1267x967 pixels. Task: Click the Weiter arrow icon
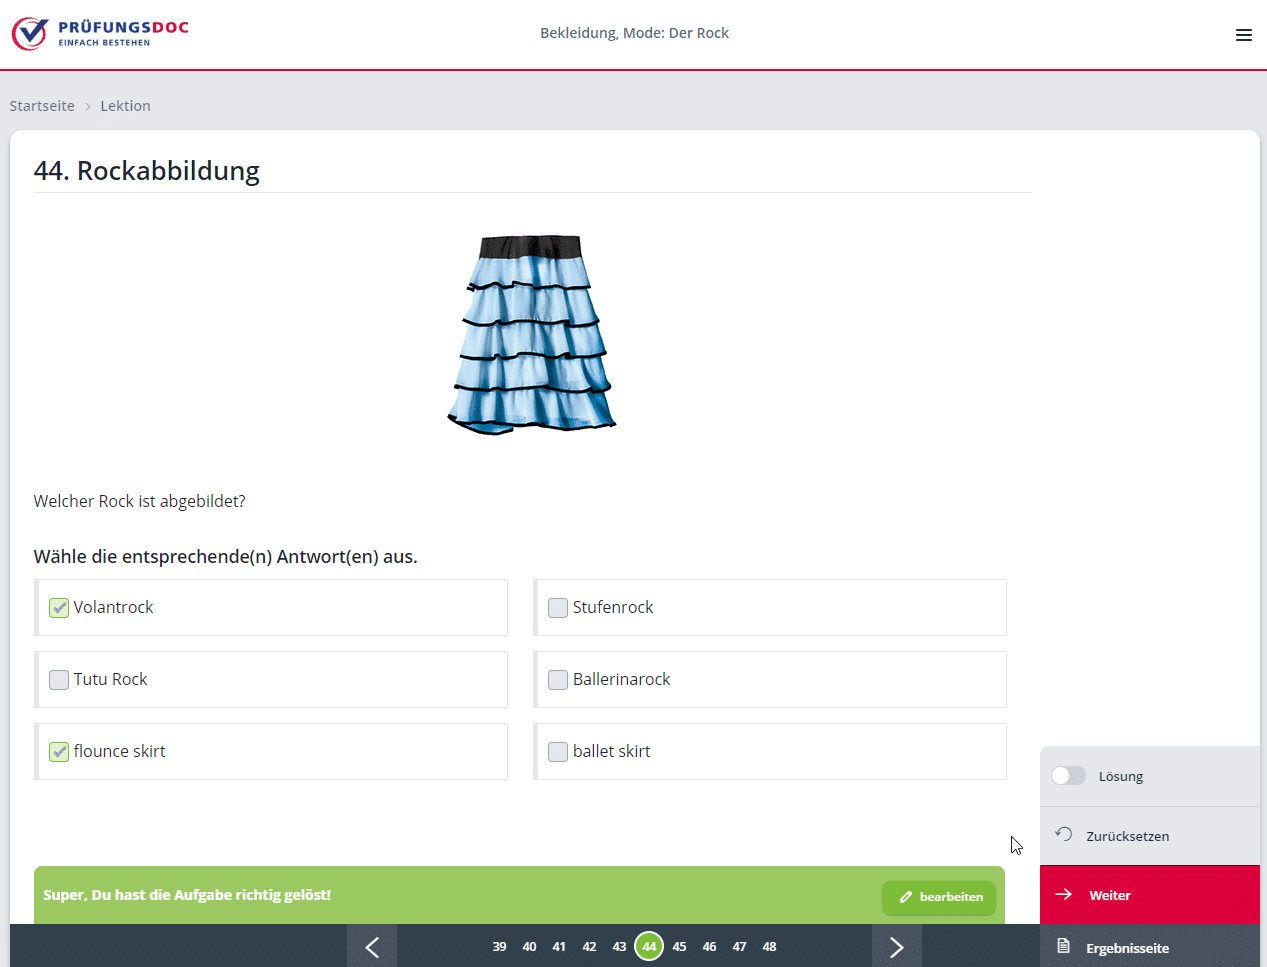coord(1064,895)
